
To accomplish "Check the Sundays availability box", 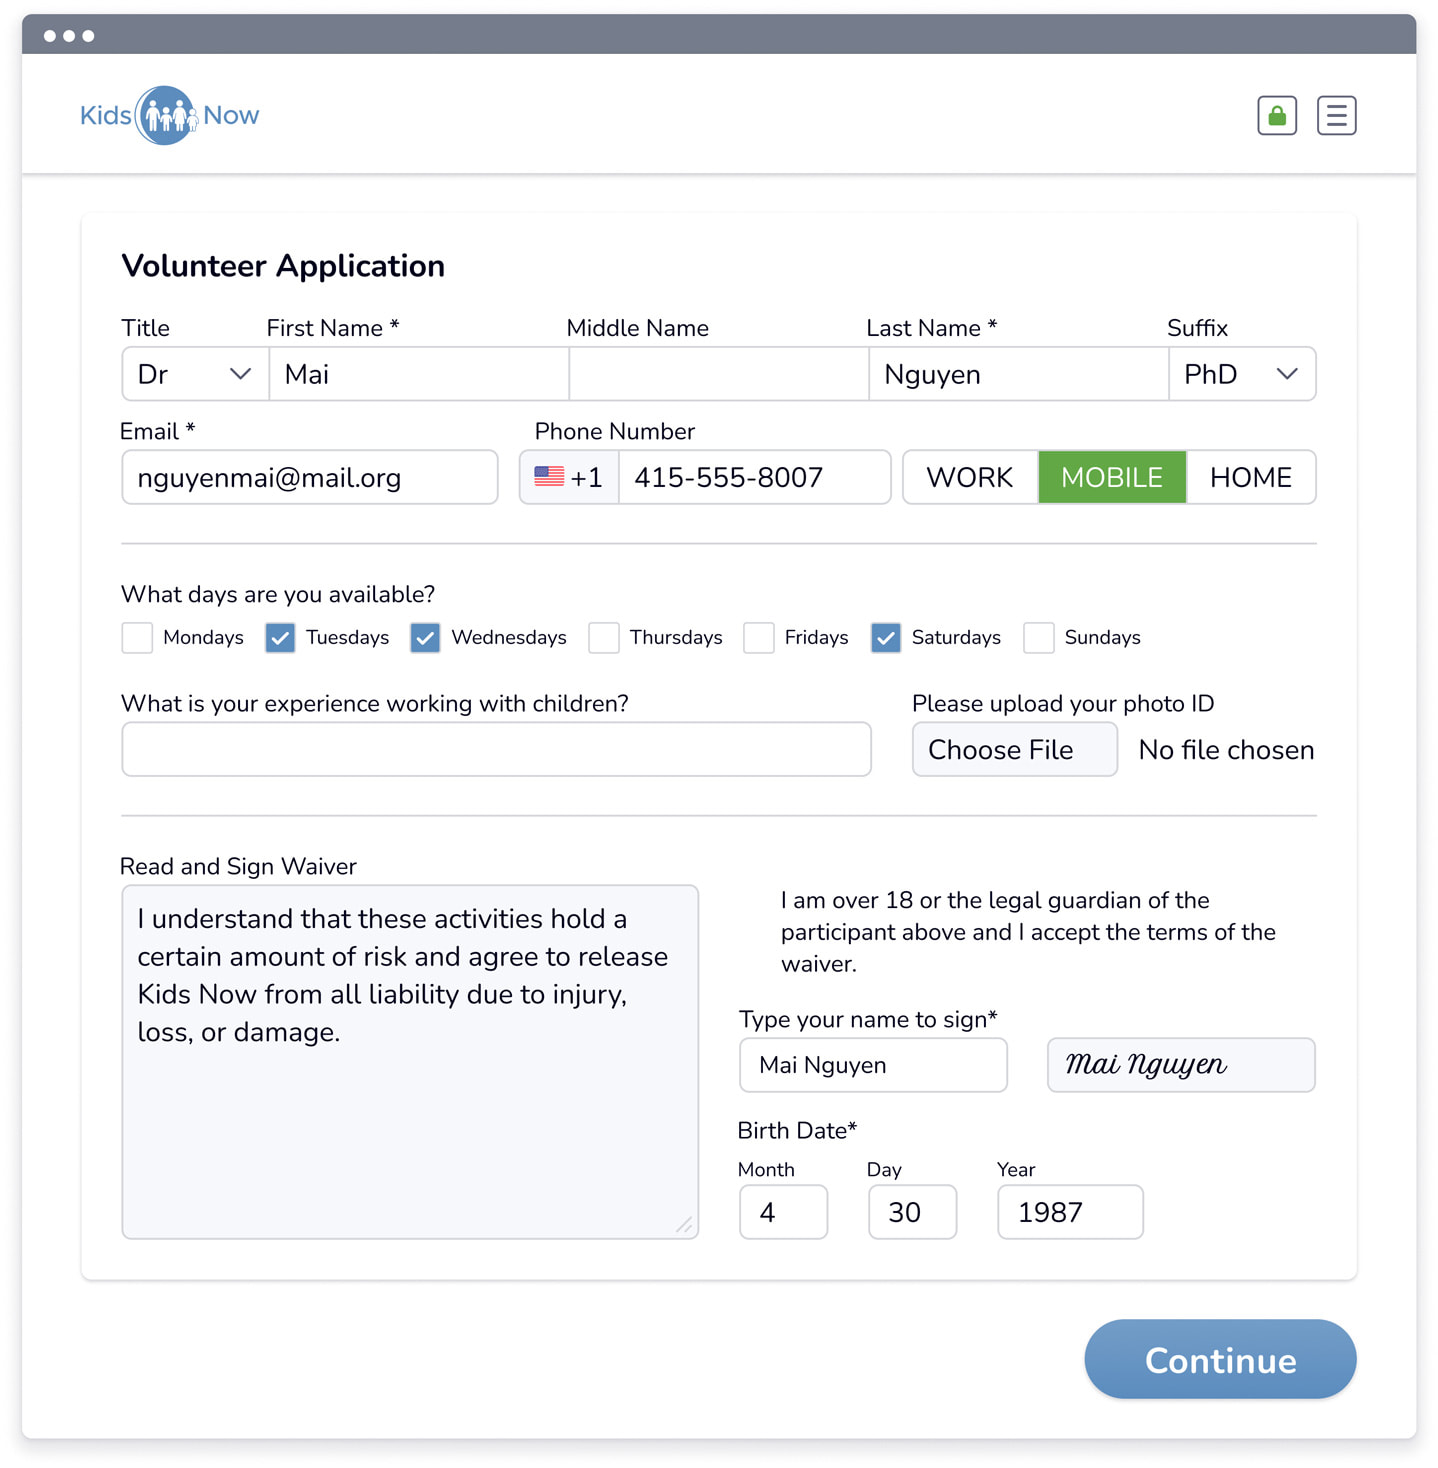I will (x=1039, y=638).
